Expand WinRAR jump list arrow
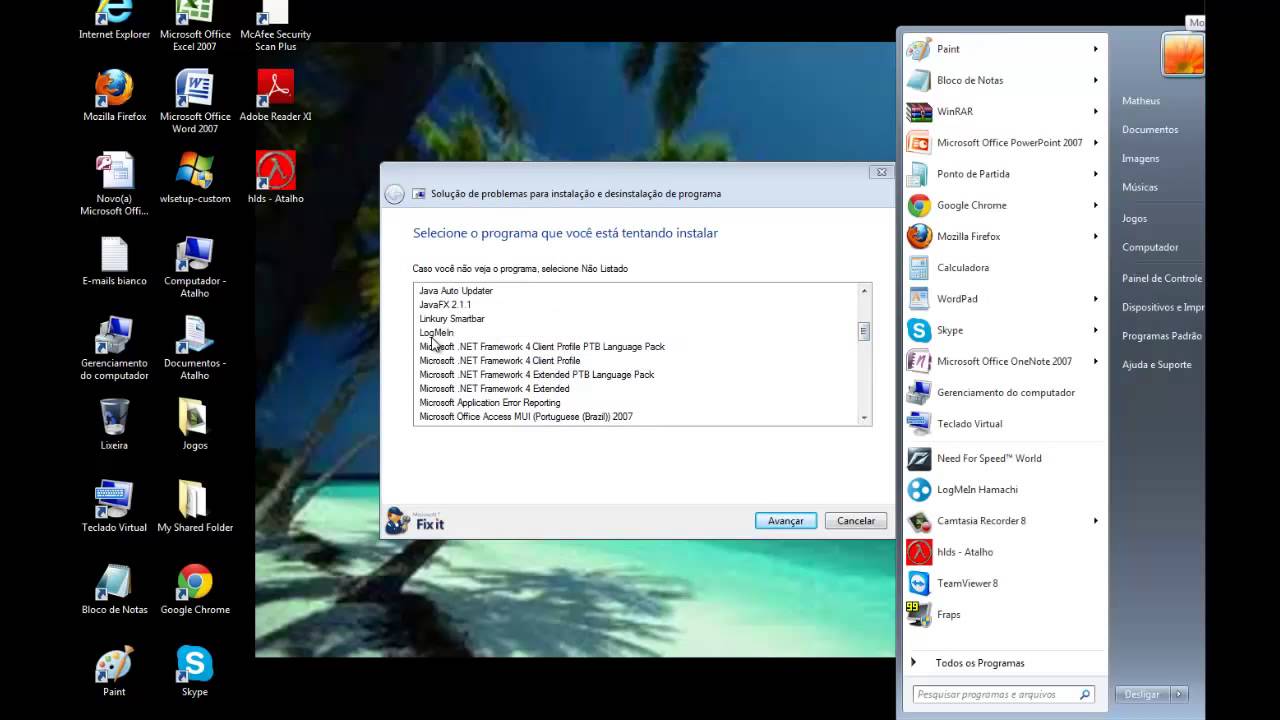This screenshot has width=1280, height=720. pyautogui.click(x=1095, y=111)
